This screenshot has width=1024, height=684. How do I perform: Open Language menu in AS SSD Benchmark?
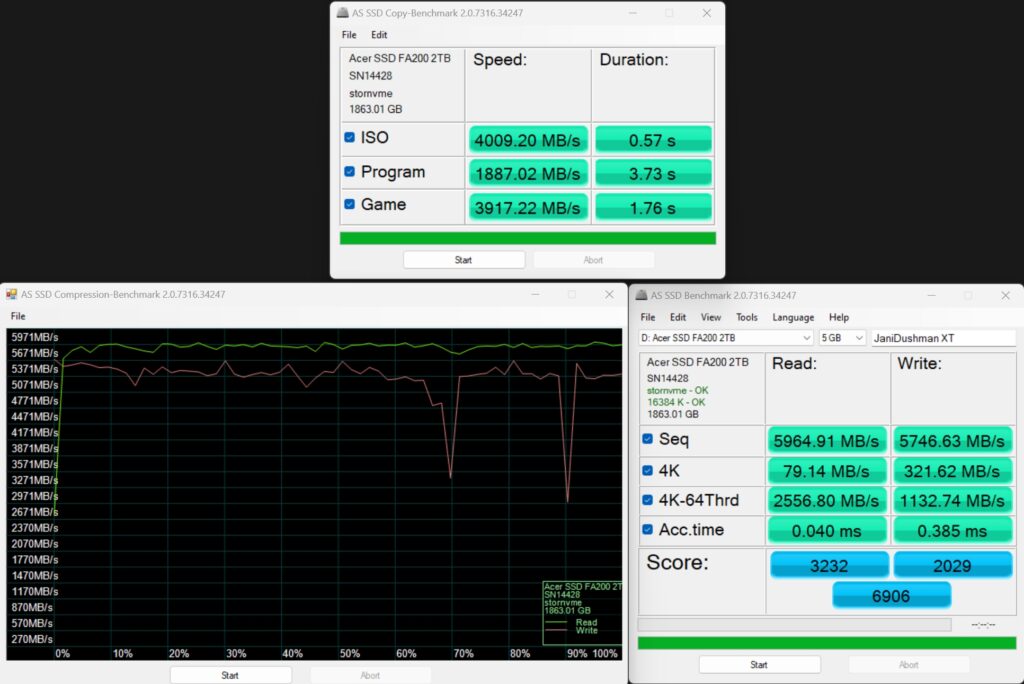[793, 318]
